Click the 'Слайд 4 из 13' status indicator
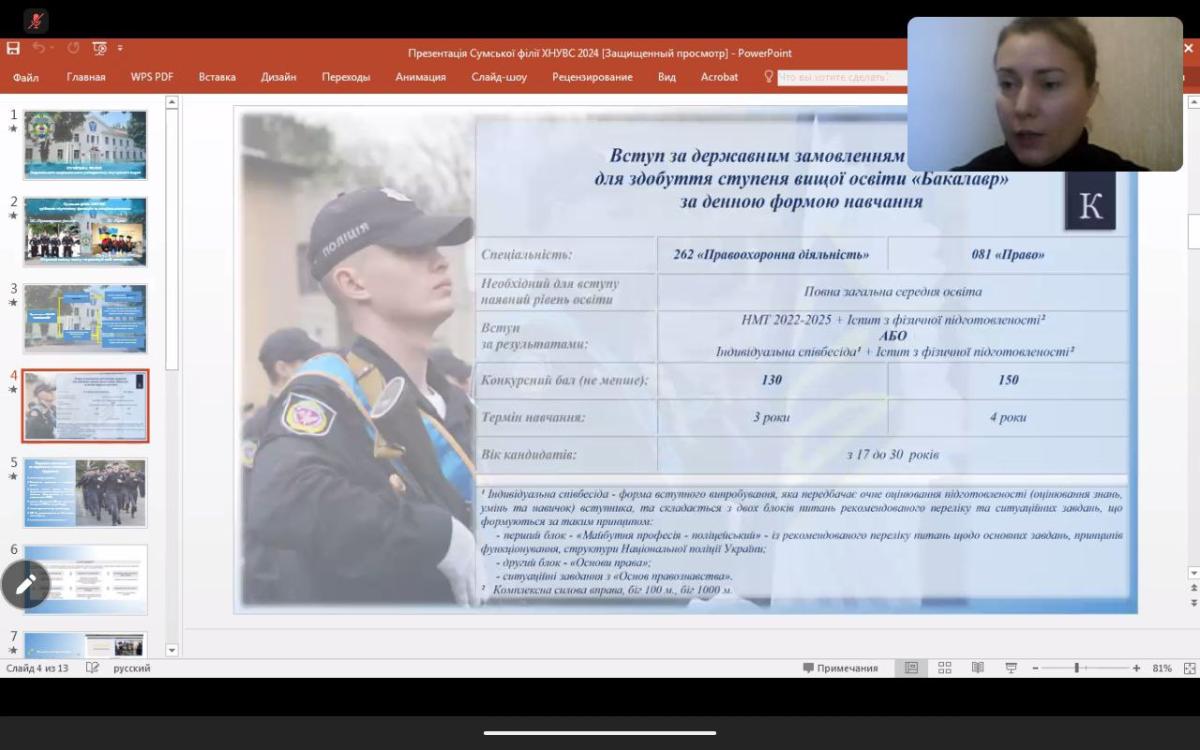 (x=37, y=668)
